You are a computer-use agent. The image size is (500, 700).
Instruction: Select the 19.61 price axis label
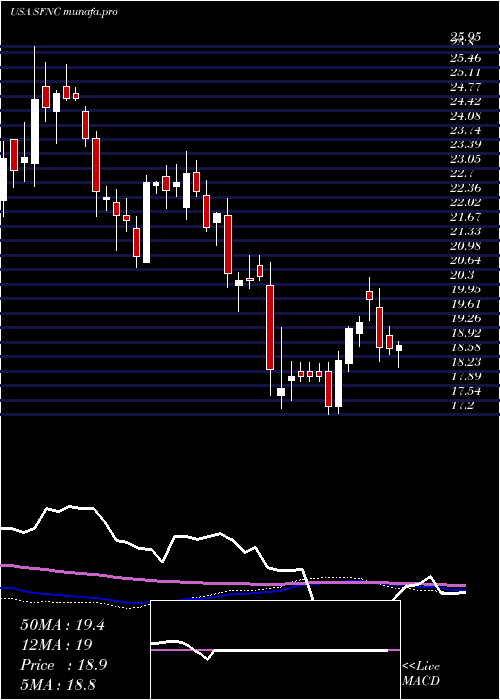(466, 304)
